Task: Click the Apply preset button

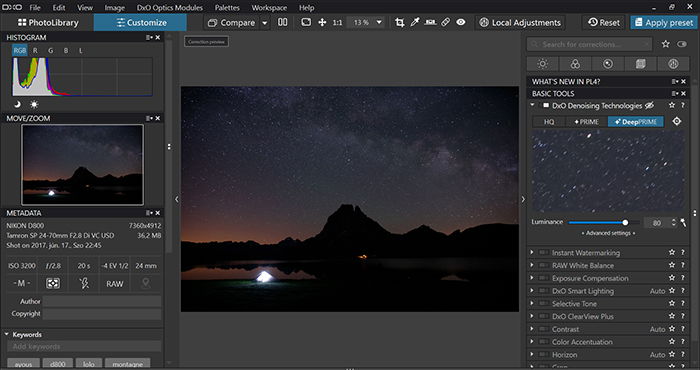Action: (x=664, y=23)
